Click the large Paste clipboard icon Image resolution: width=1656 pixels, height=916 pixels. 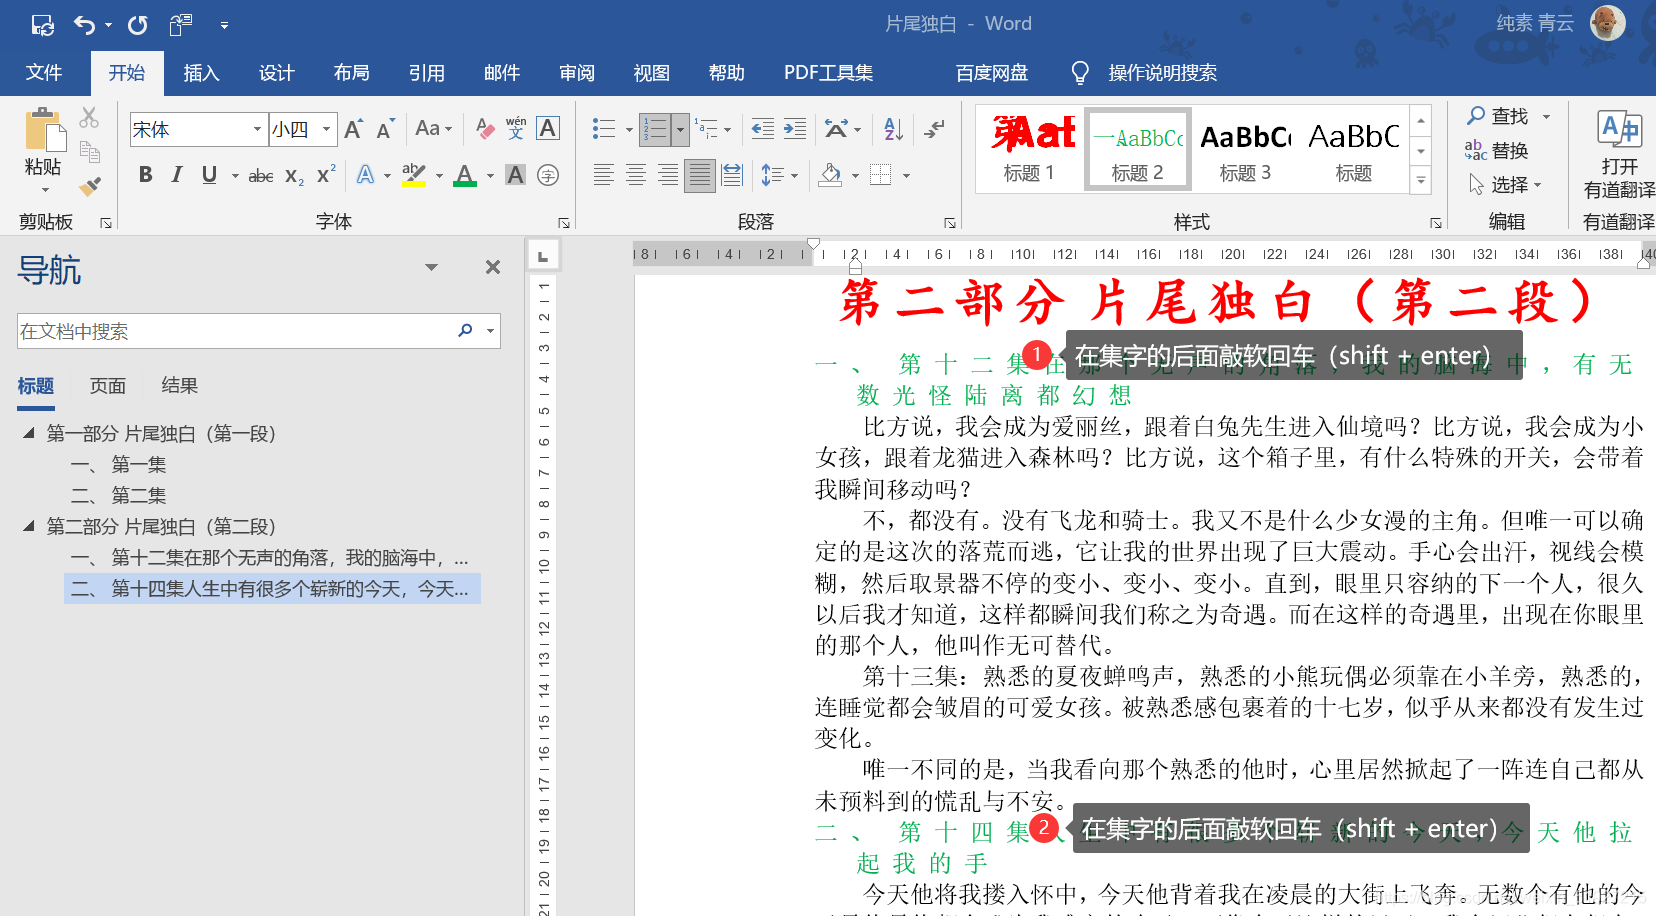tap(44, 130)
